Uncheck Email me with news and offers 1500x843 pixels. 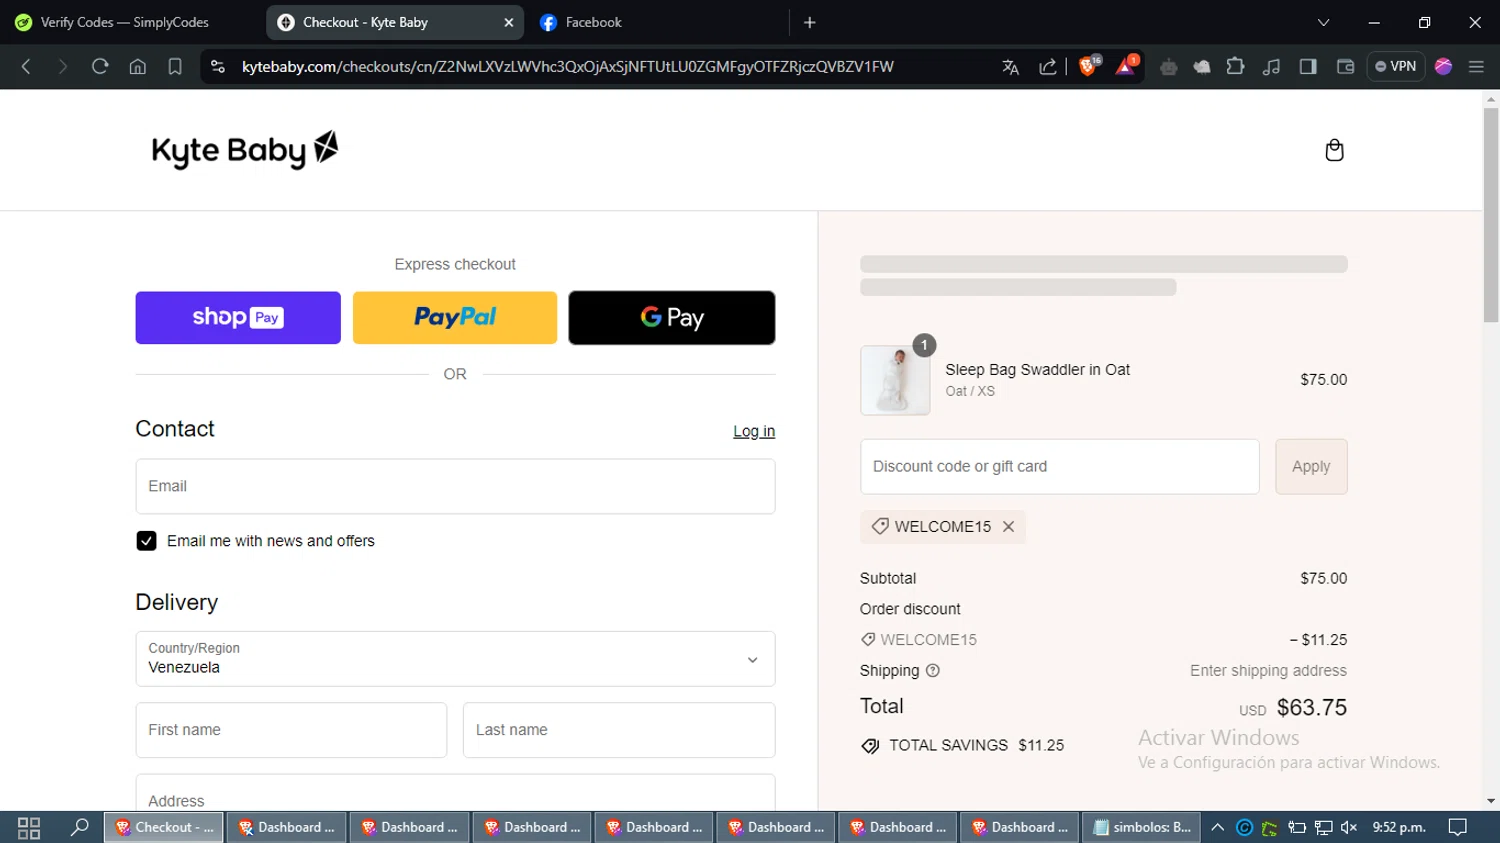[x=146, y=541]
